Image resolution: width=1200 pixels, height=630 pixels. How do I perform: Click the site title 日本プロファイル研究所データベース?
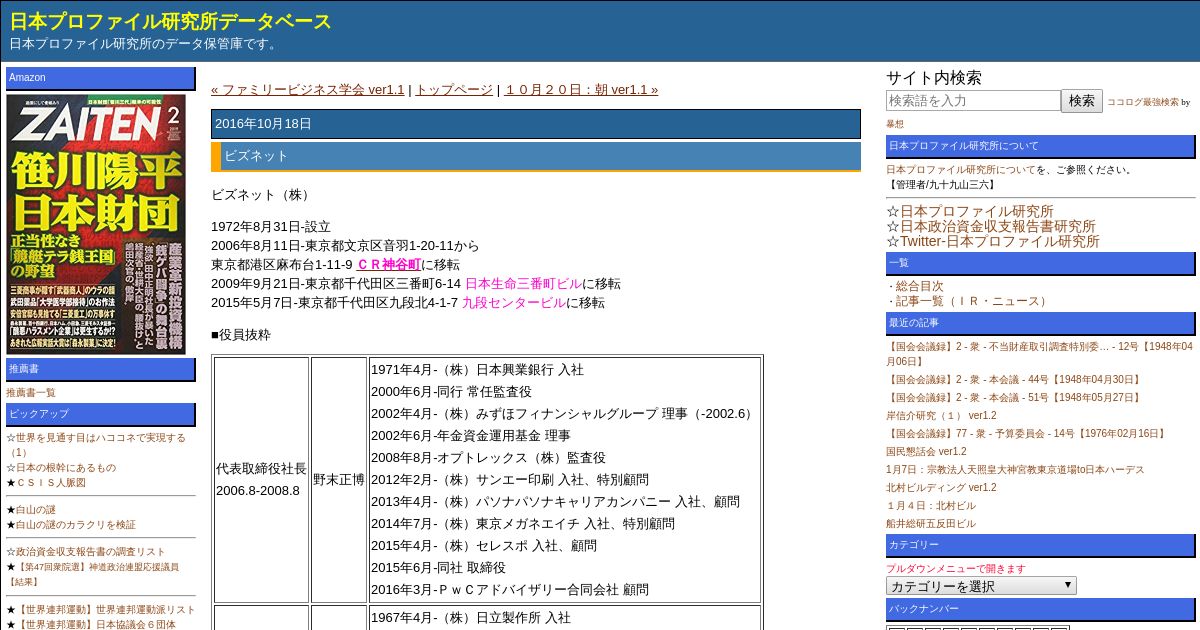pos(171,21)
